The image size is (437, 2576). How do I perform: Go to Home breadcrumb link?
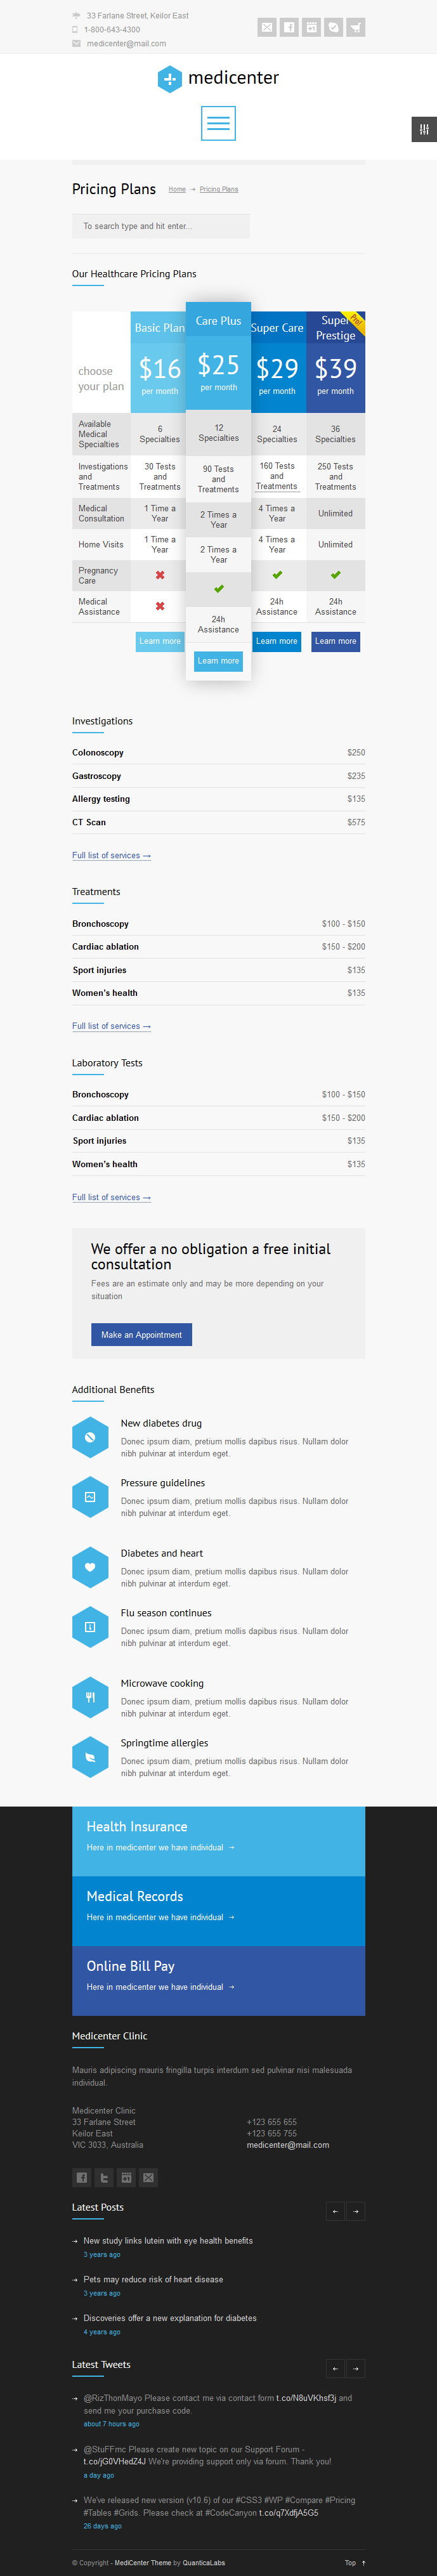point(177,189)
